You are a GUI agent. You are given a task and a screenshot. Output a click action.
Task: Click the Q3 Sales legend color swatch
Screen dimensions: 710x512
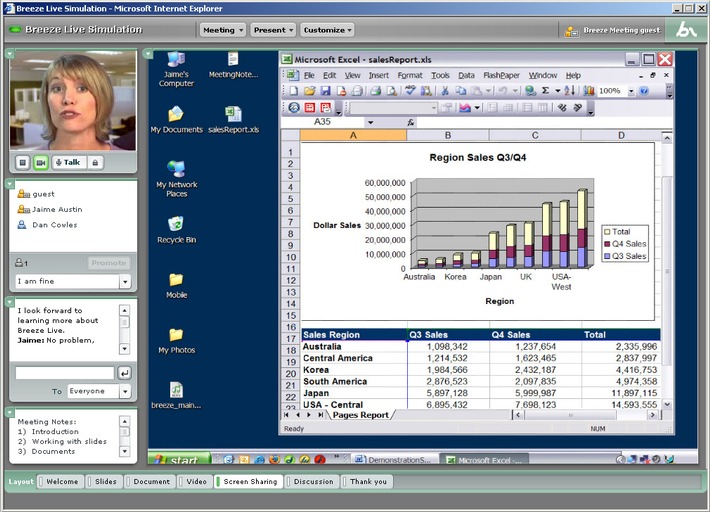[x=607, y=256]
